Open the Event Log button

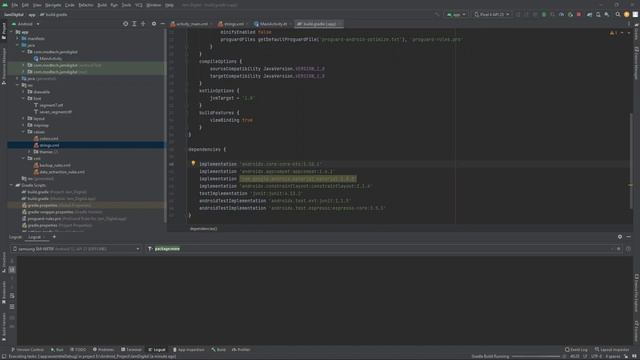[576, 350]
